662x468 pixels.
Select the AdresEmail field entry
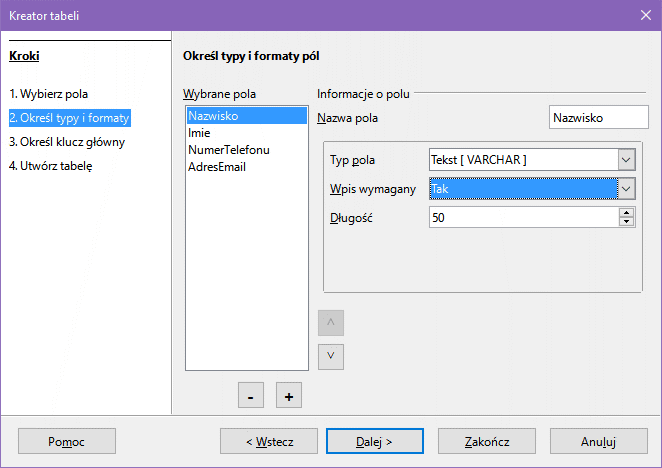point(216,167)
